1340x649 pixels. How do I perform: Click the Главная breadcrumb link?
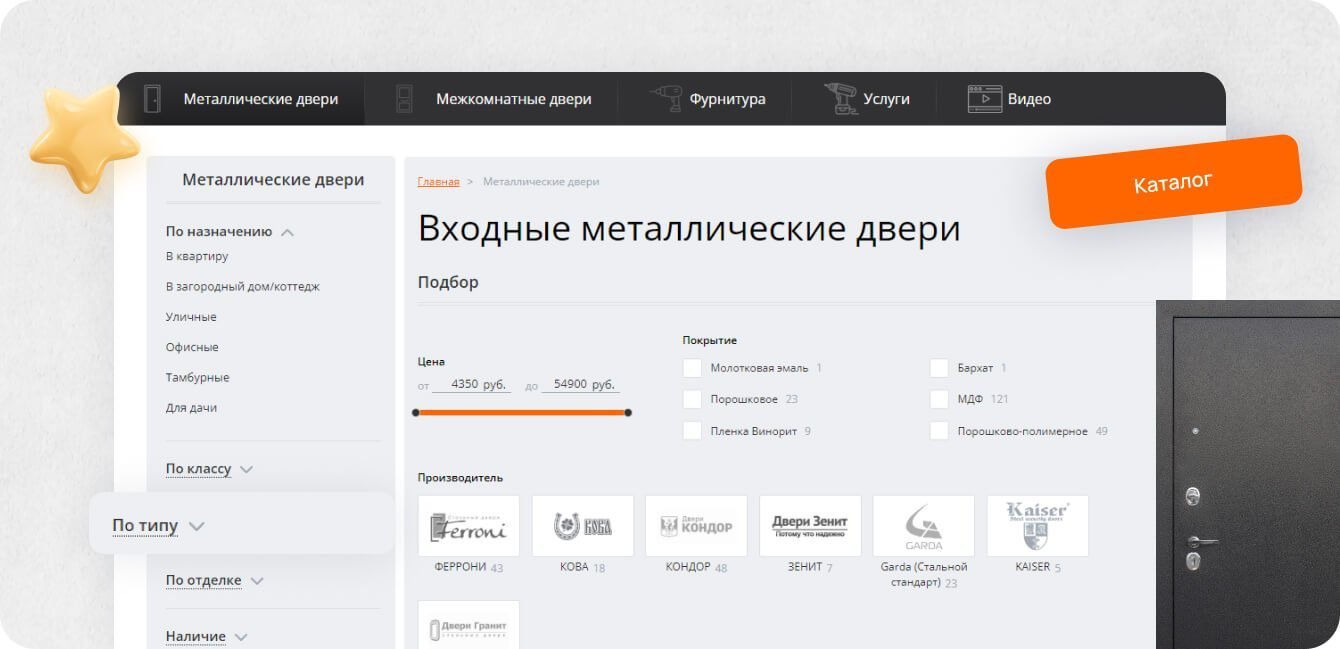pyautogui.click(x=438, y=182)
